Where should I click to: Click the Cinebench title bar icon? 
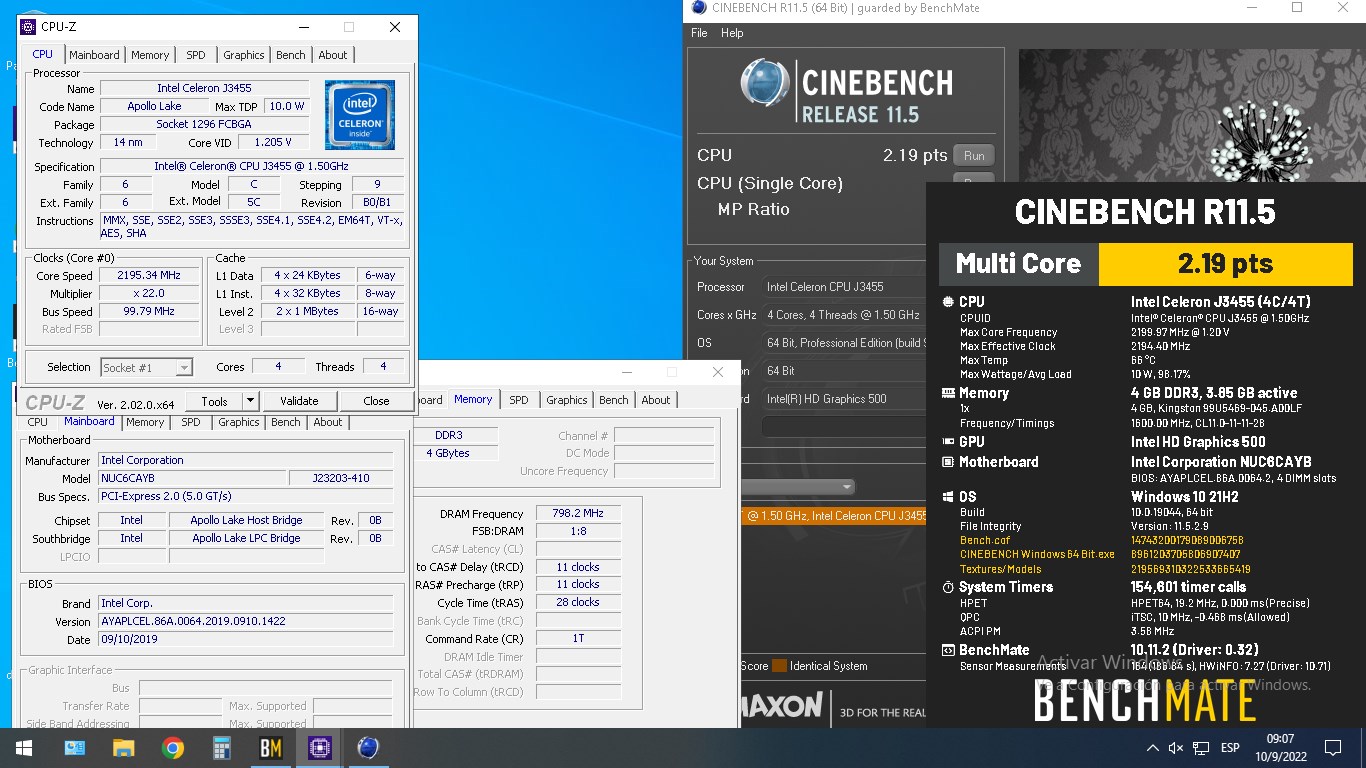tap(698, 8)
